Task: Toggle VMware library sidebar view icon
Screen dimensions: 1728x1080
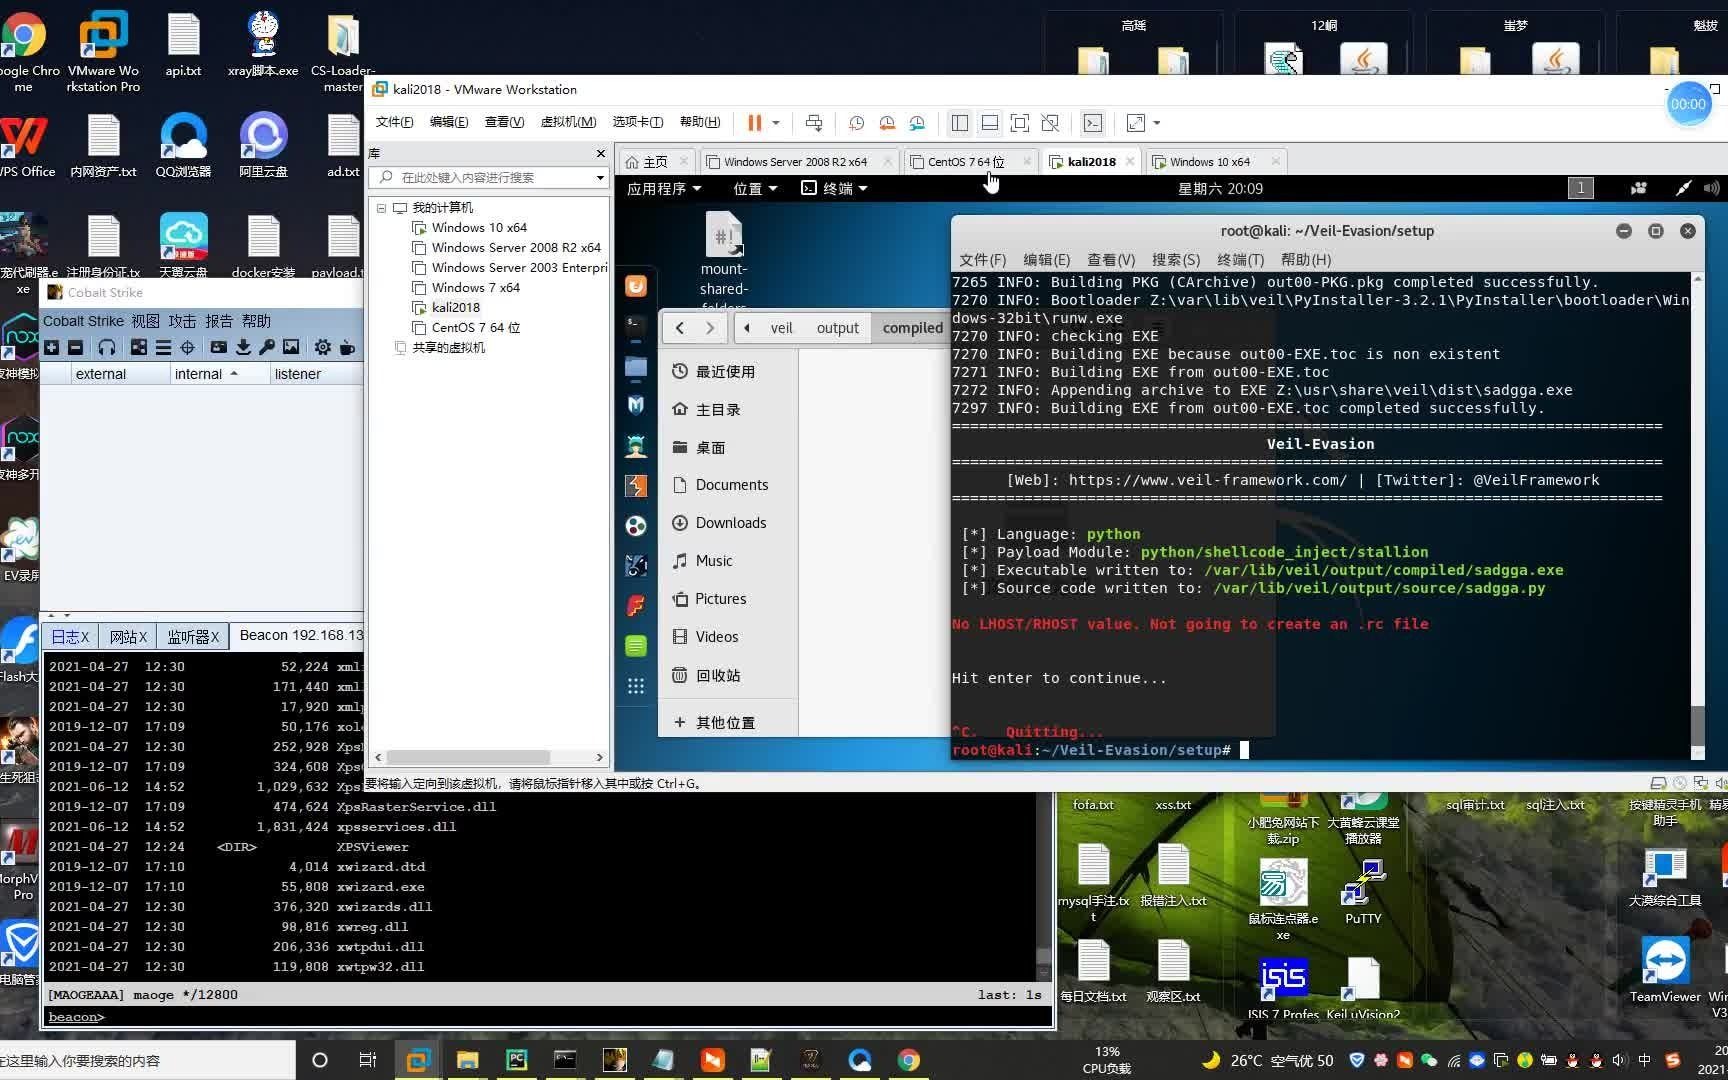Action: [960, 123]
